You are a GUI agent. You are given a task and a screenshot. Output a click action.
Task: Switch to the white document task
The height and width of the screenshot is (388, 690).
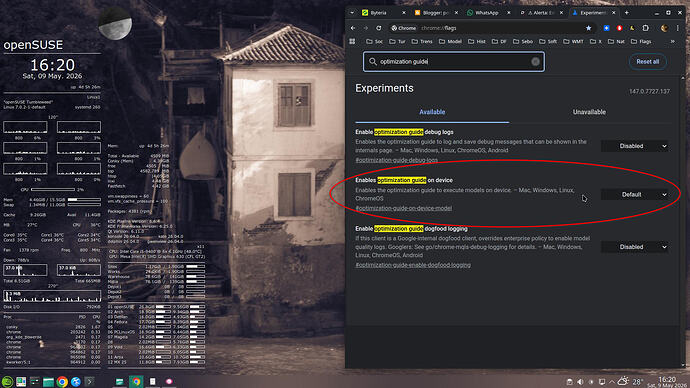153,381
